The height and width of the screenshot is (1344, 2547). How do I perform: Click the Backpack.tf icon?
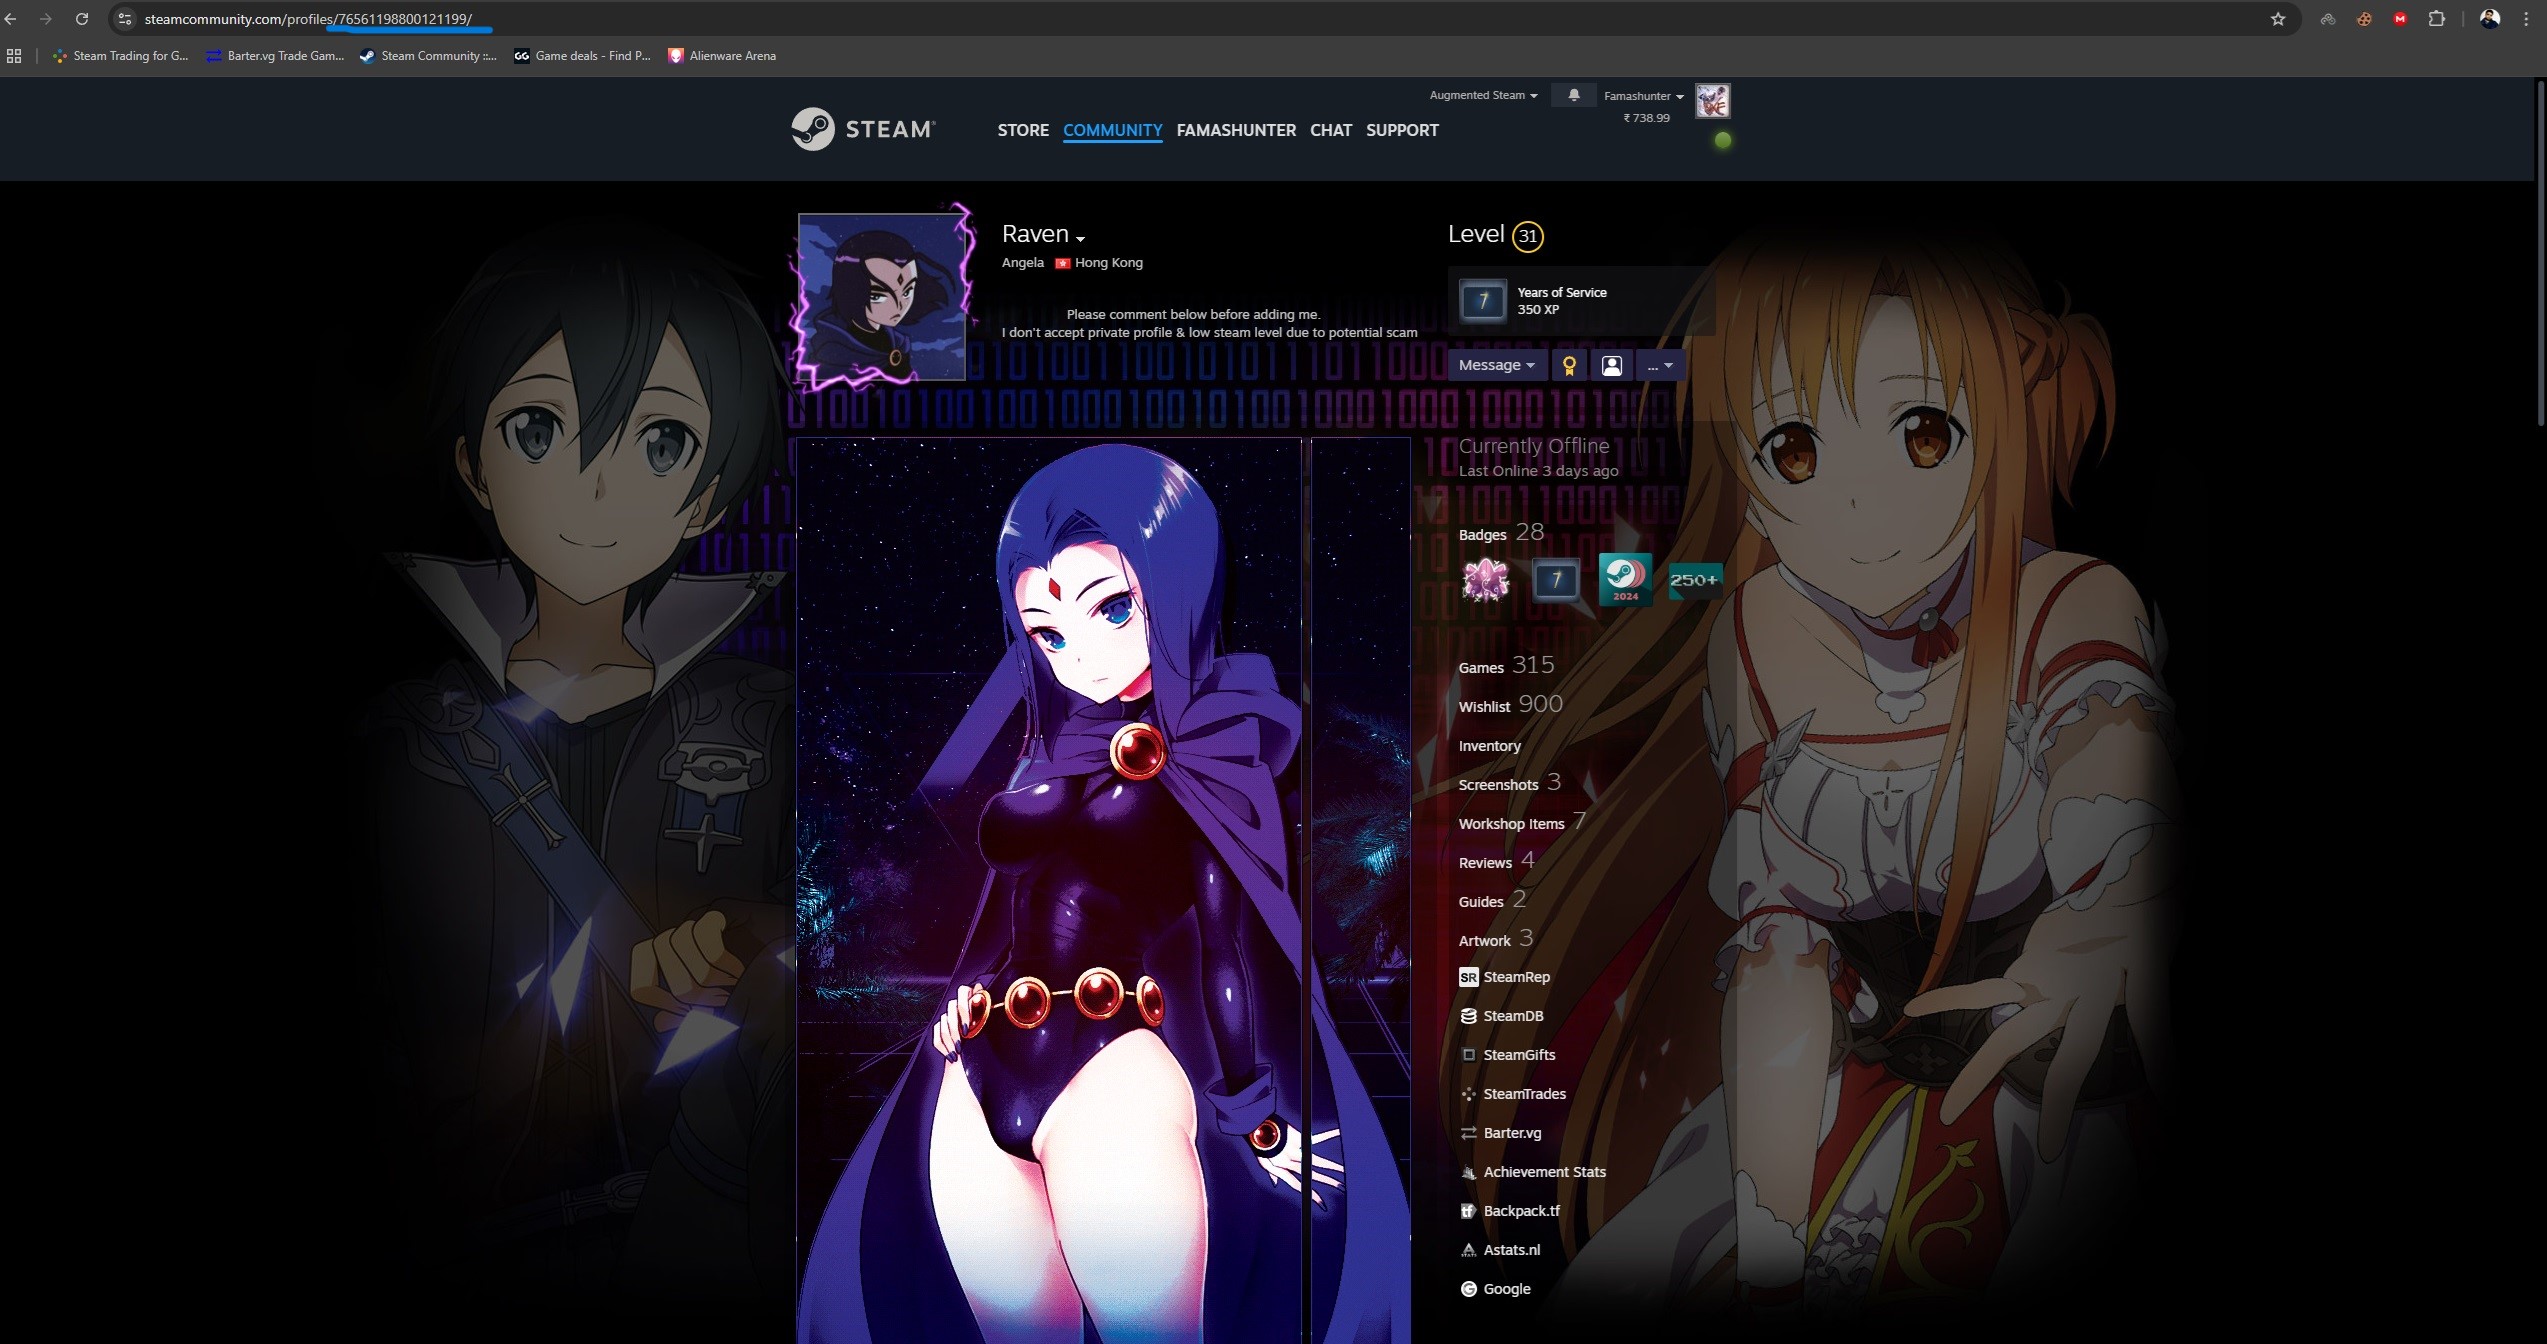tap(1468, 1211)
